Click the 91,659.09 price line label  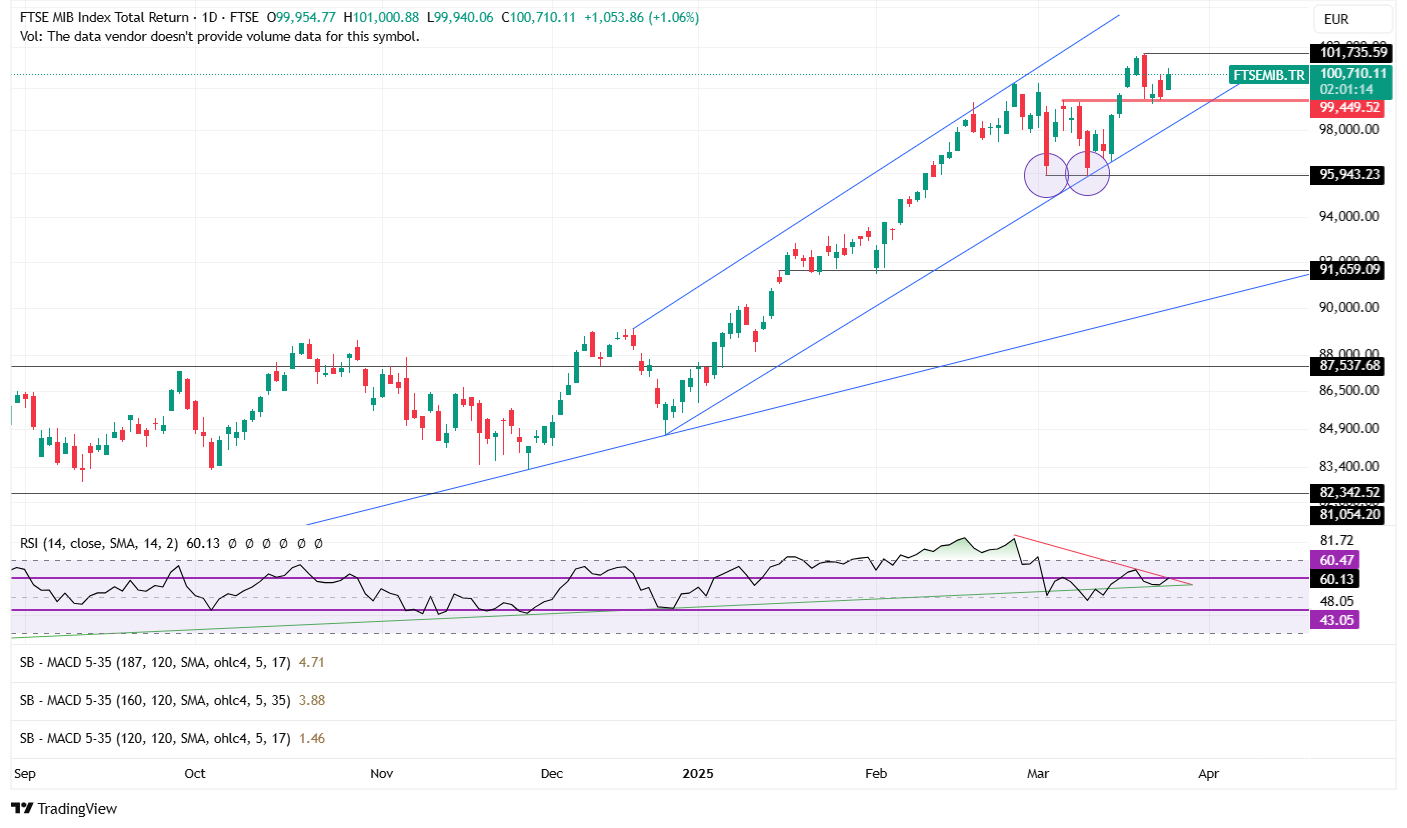pos(1349,270)
